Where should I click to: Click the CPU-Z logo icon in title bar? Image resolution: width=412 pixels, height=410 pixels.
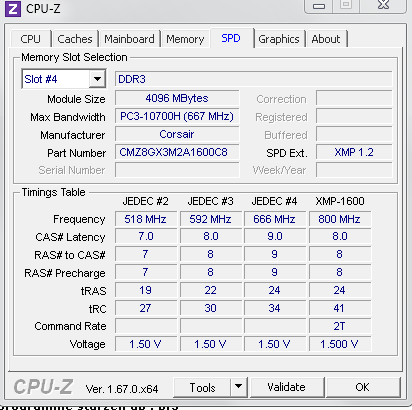(13, 9)
